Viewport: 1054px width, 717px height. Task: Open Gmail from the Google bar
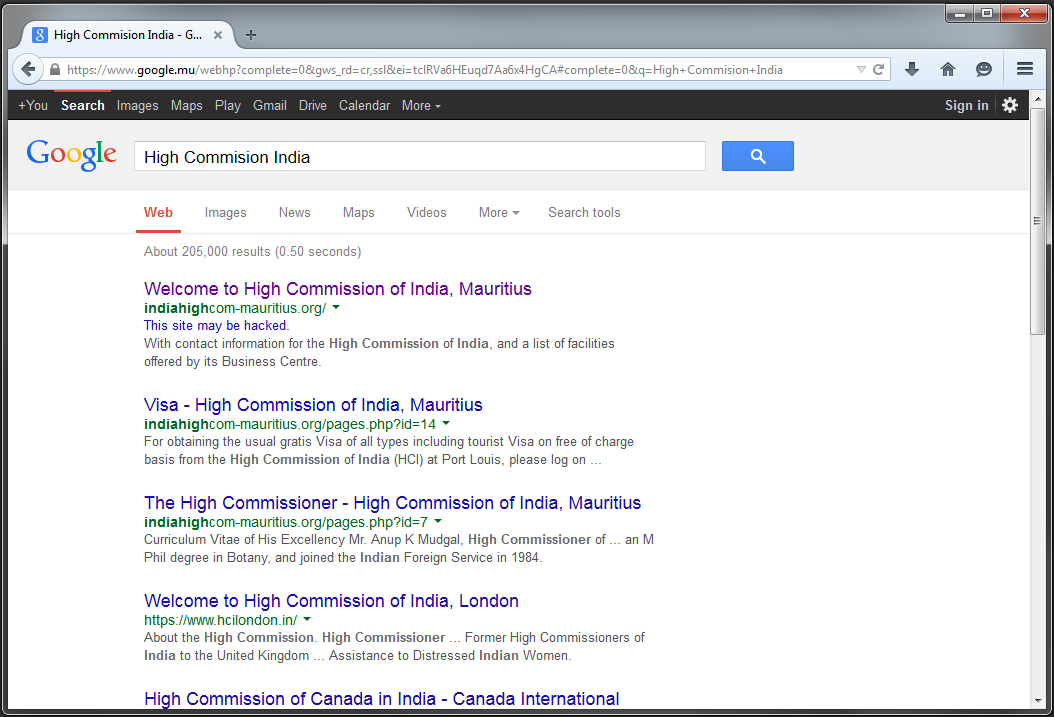coord(270,106)
